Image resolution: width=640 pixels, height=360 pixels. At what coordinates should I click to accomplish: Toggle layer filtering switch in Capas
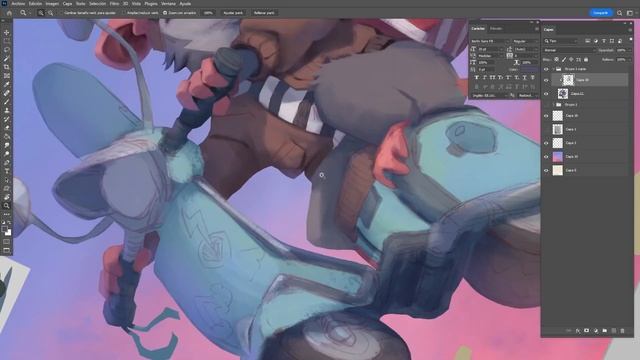click(630, 39)
